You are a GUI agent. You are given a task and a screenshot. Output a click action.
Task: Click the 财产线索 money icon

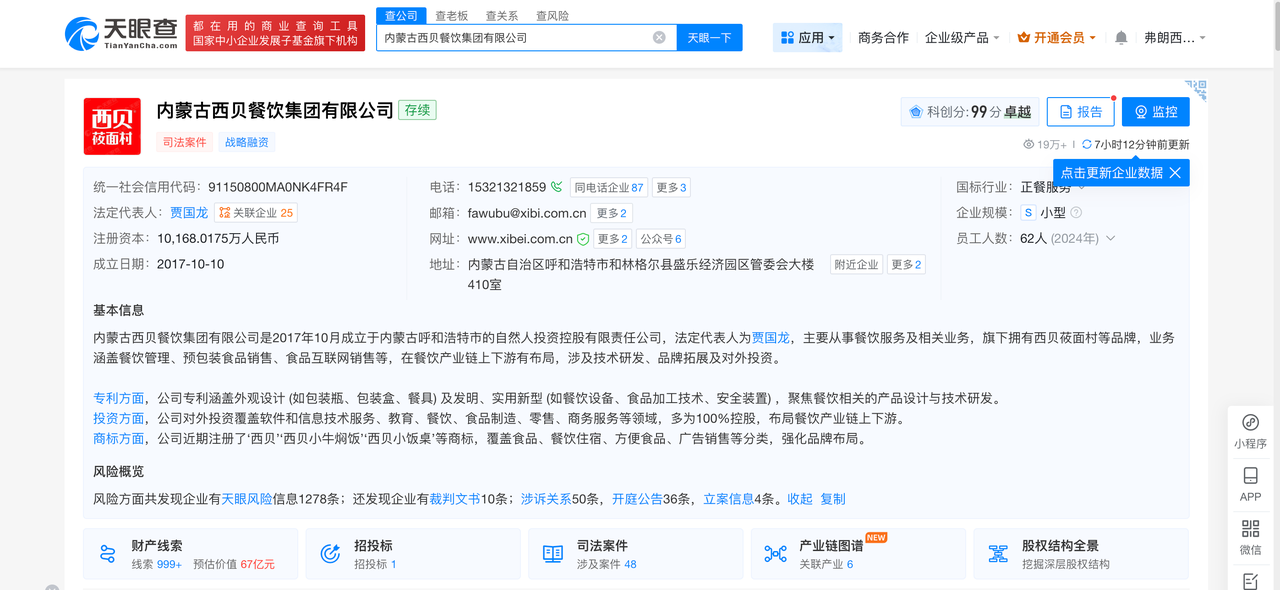(x=107, y=552)
